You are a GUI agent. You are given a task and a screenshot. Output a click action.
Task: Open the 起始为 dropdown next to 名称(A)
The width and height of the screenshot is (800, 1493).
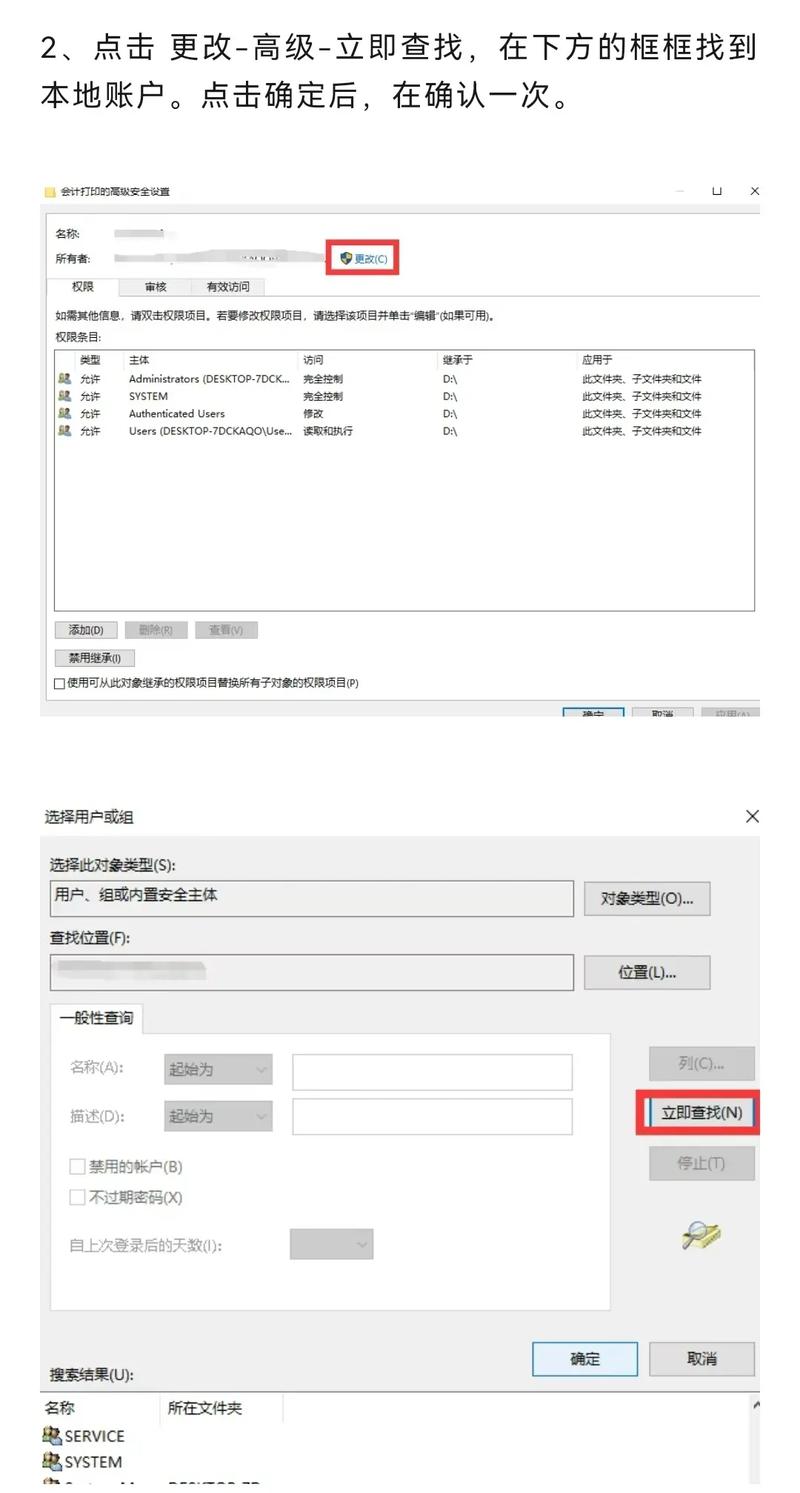tap(218, 1069)
